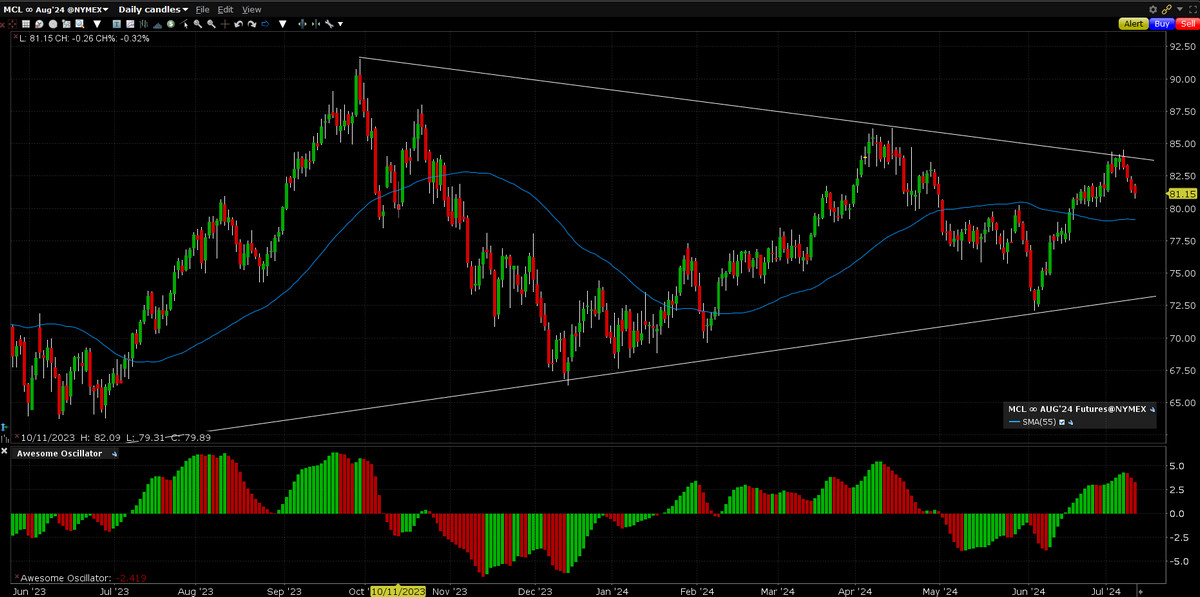Open chart settings with the wrench icon
The image size is (1200, 597).
point(329,23)
